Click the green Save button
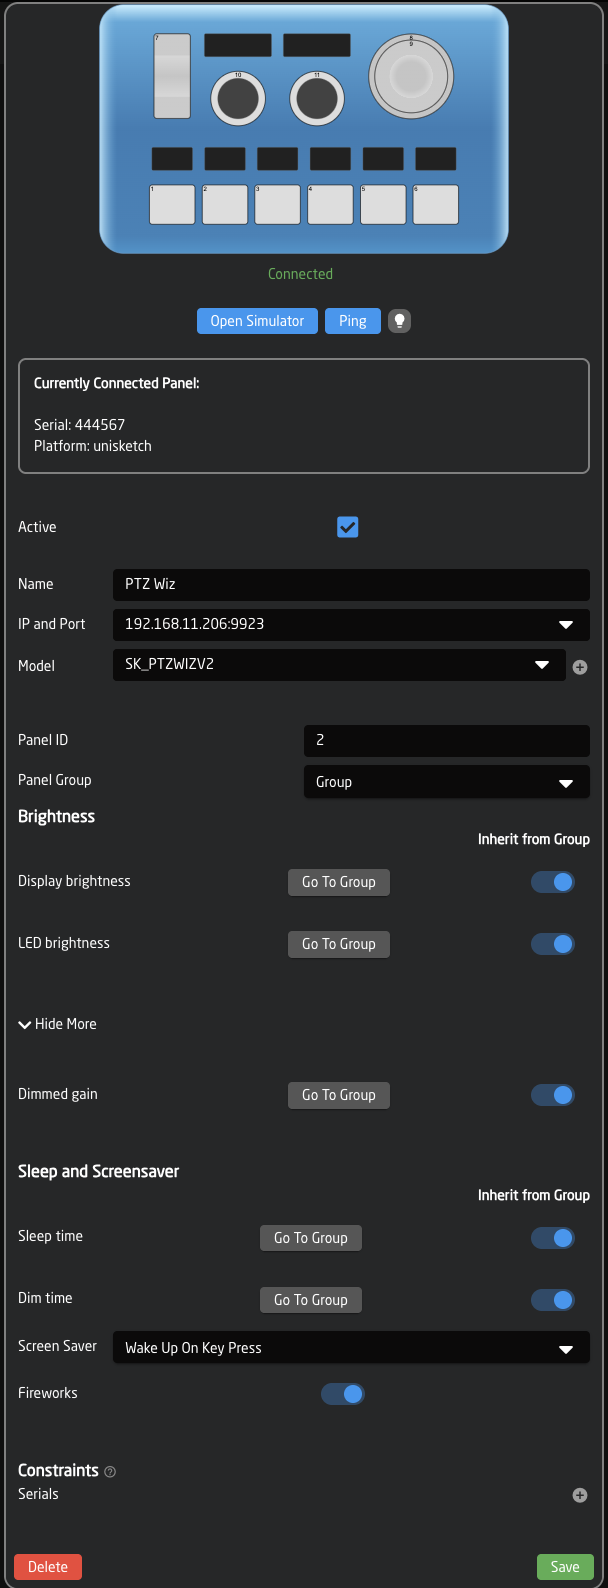Image resolution: width=608 pixels, height=1588 pixels. (565, 1567)
